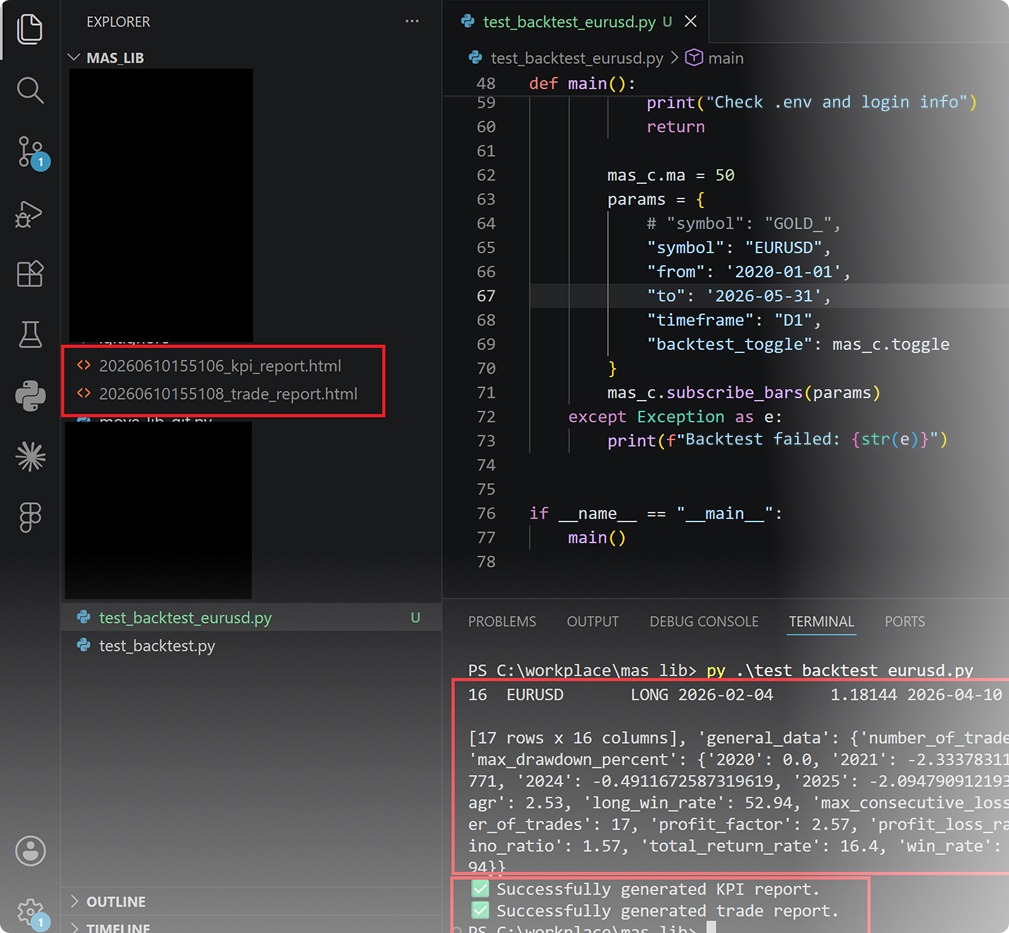Viewport: 1009px width, 933px height.
Task: Switch to the OUTPUT panel tab
Action: [x=593, y=621]
